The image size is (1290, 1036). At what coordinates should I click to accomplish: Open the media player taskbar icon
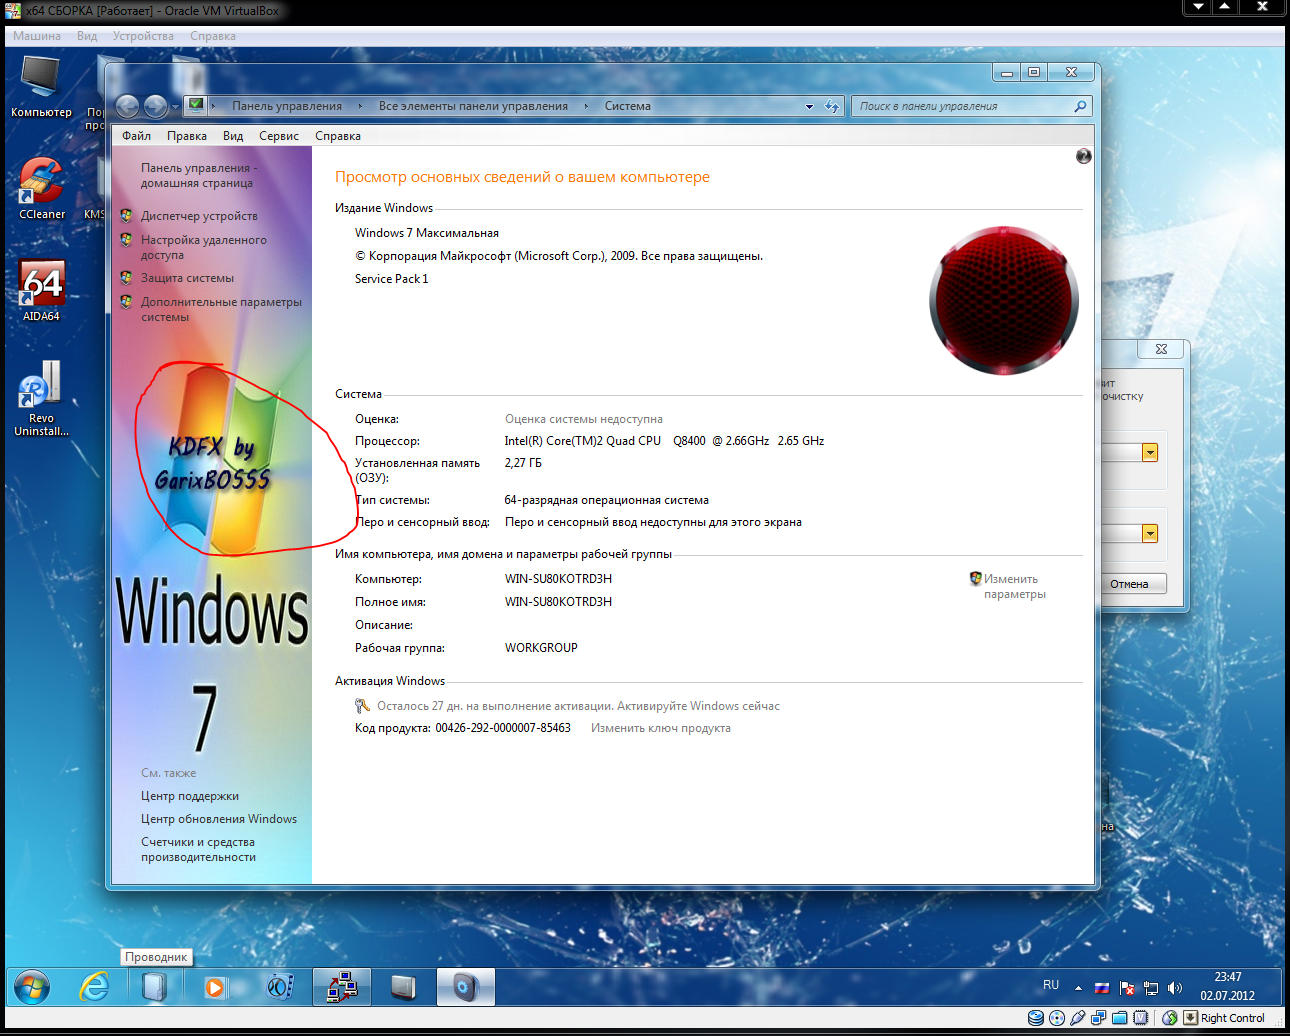214,988
